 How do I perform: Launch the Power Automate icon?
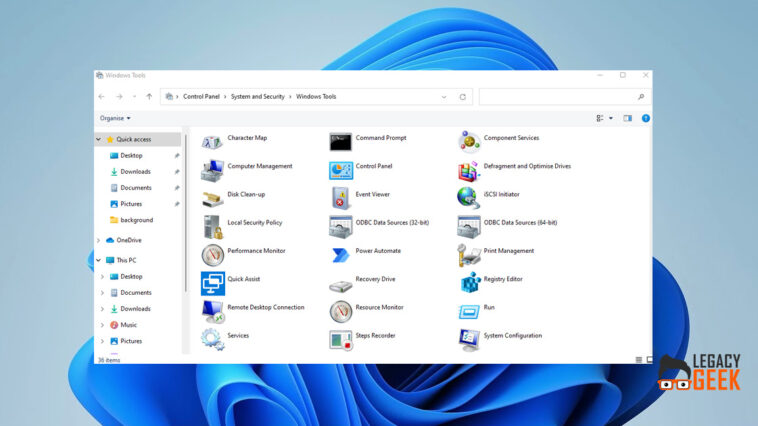point(340,255)
